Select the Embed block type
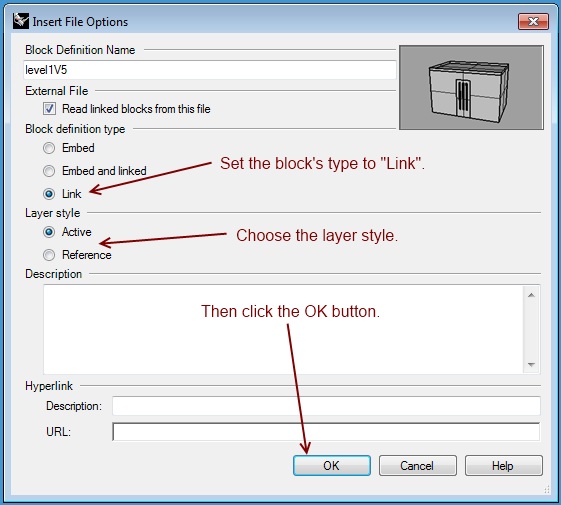Screen dimensions: 561x505 point(49,148)
